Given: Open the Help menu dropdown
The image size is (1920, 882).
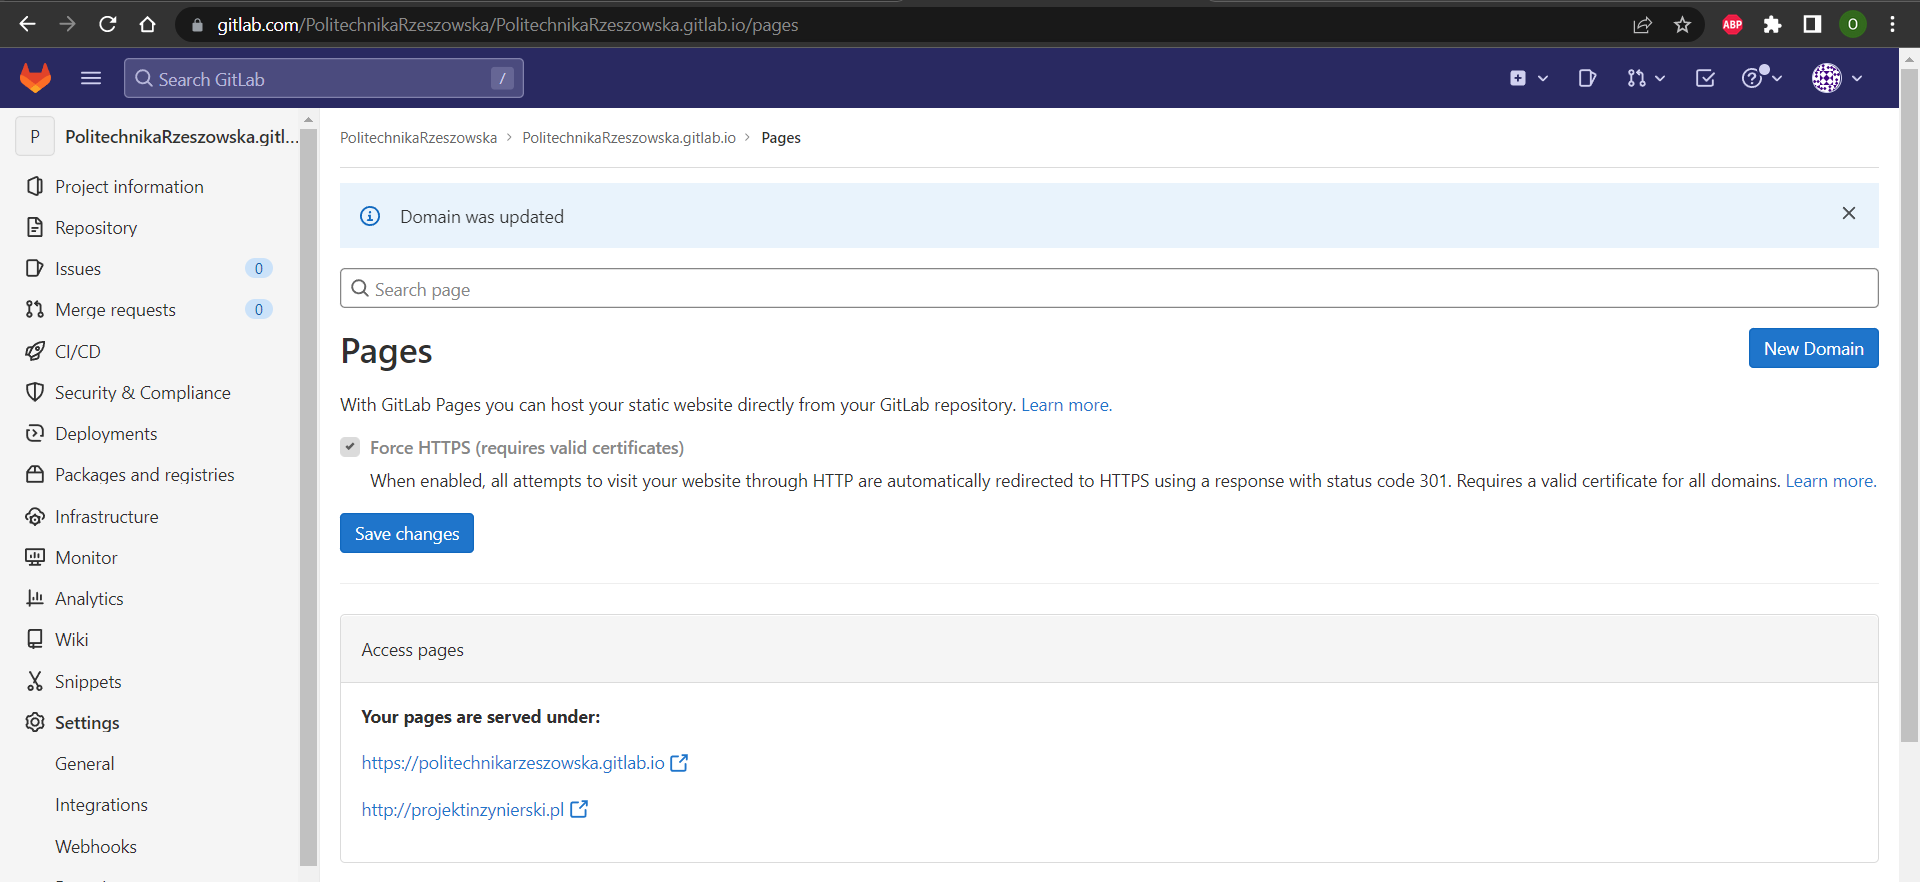Looking at the screenshot, I should click(1761, 78).
